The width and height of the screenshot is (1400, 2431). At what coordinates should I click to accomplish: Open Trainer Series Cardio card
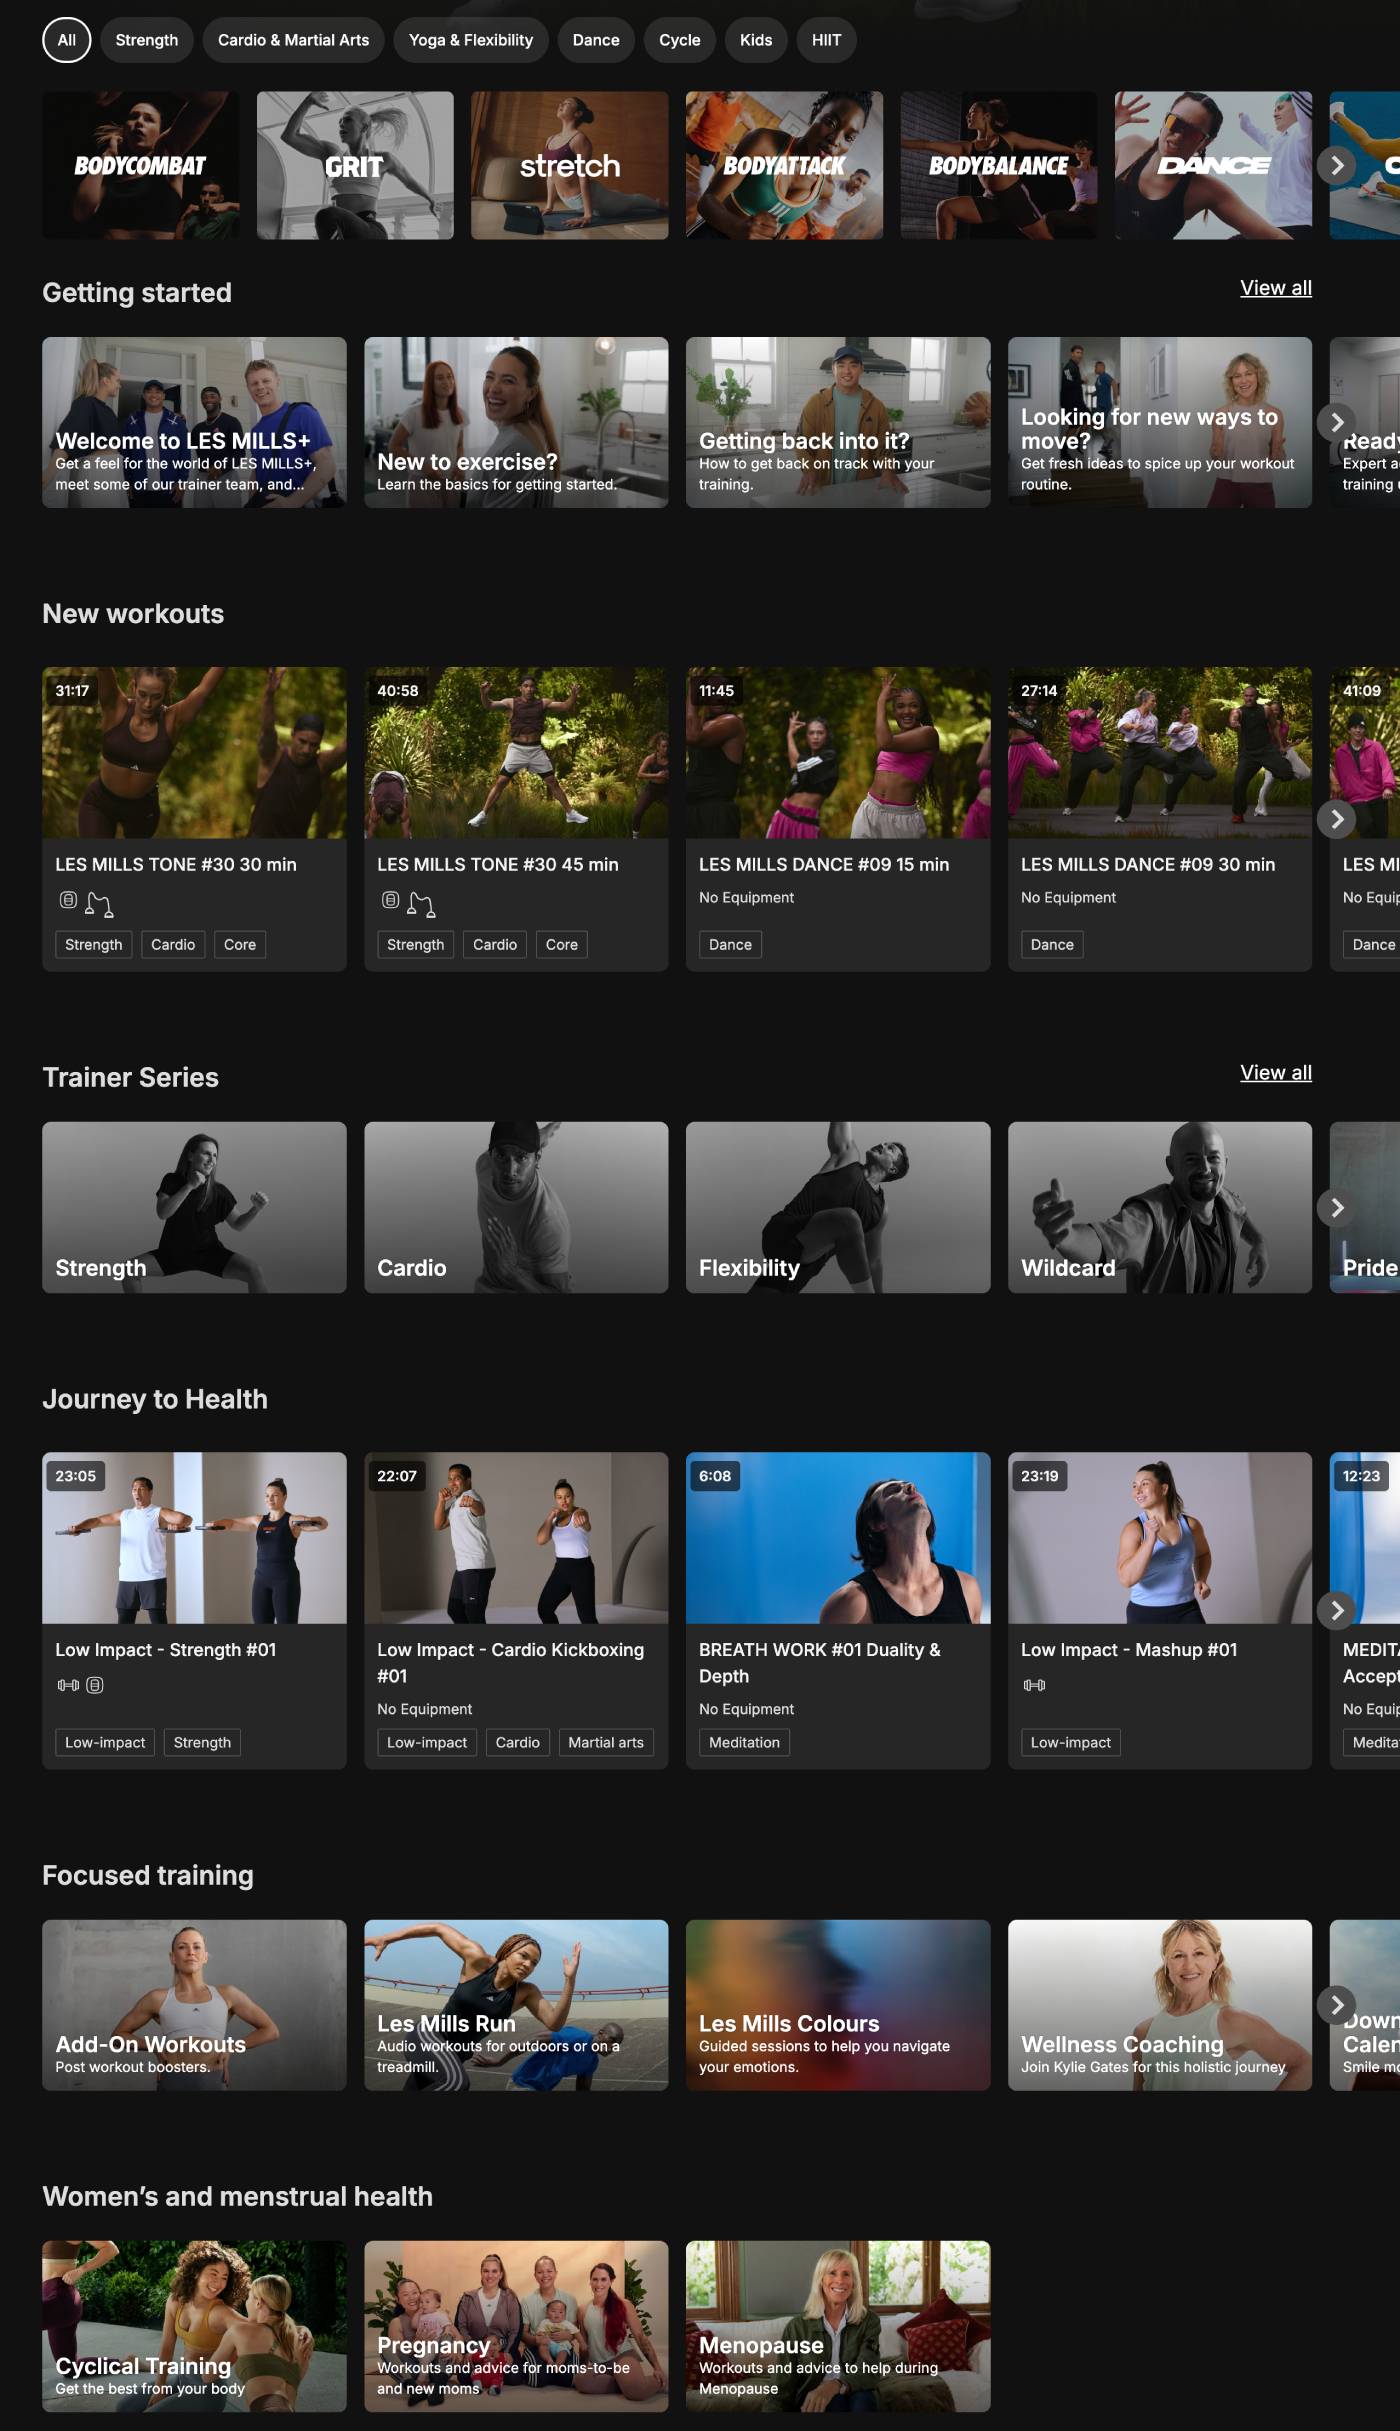point(516,1207)
